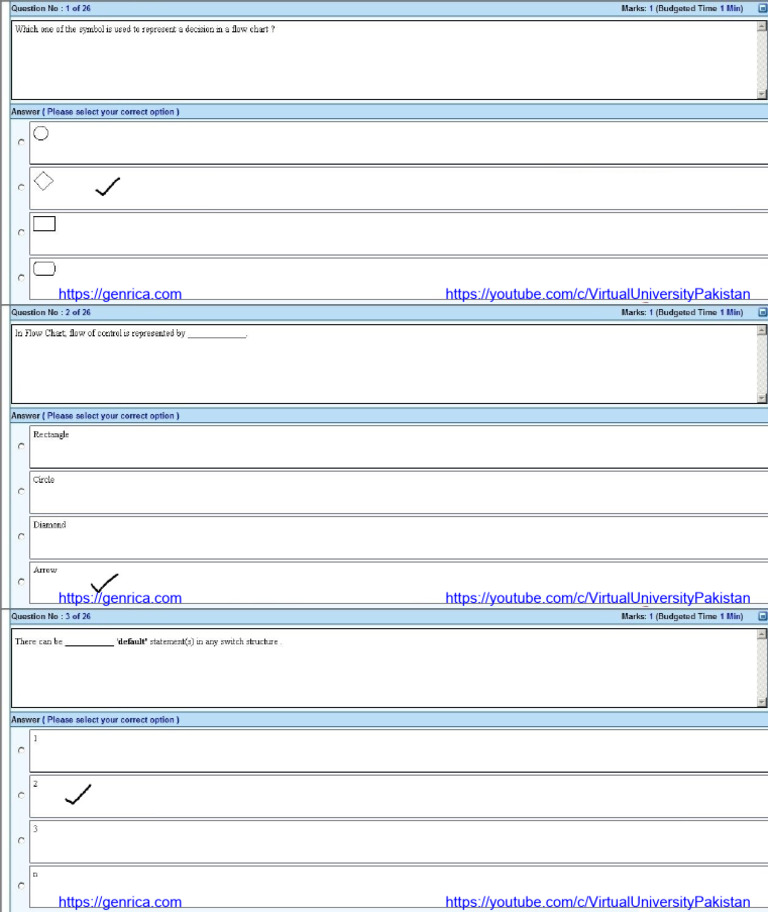This screenshot has height=912, width=768.
Task: Open genrica.com link under Question 3
Action: [120, 902]
